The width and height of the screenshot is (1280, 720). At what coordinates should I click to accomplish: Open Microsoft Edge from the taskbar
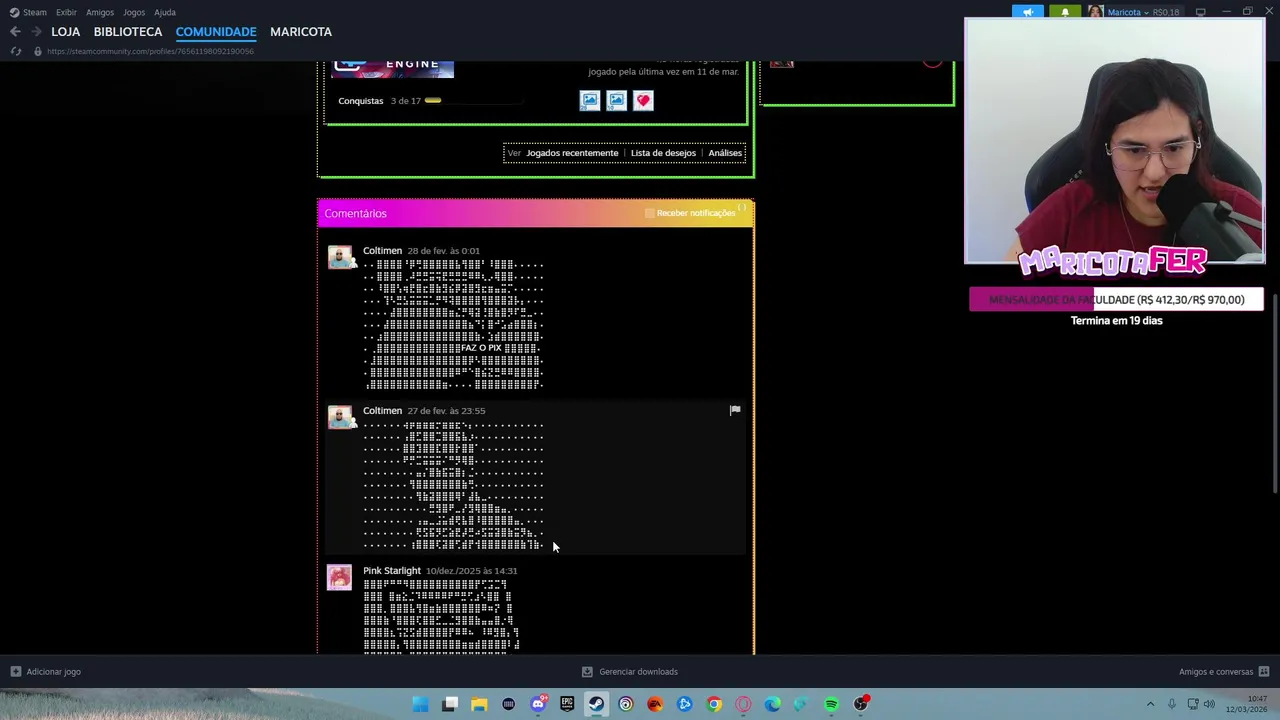[x=772, y=704]
